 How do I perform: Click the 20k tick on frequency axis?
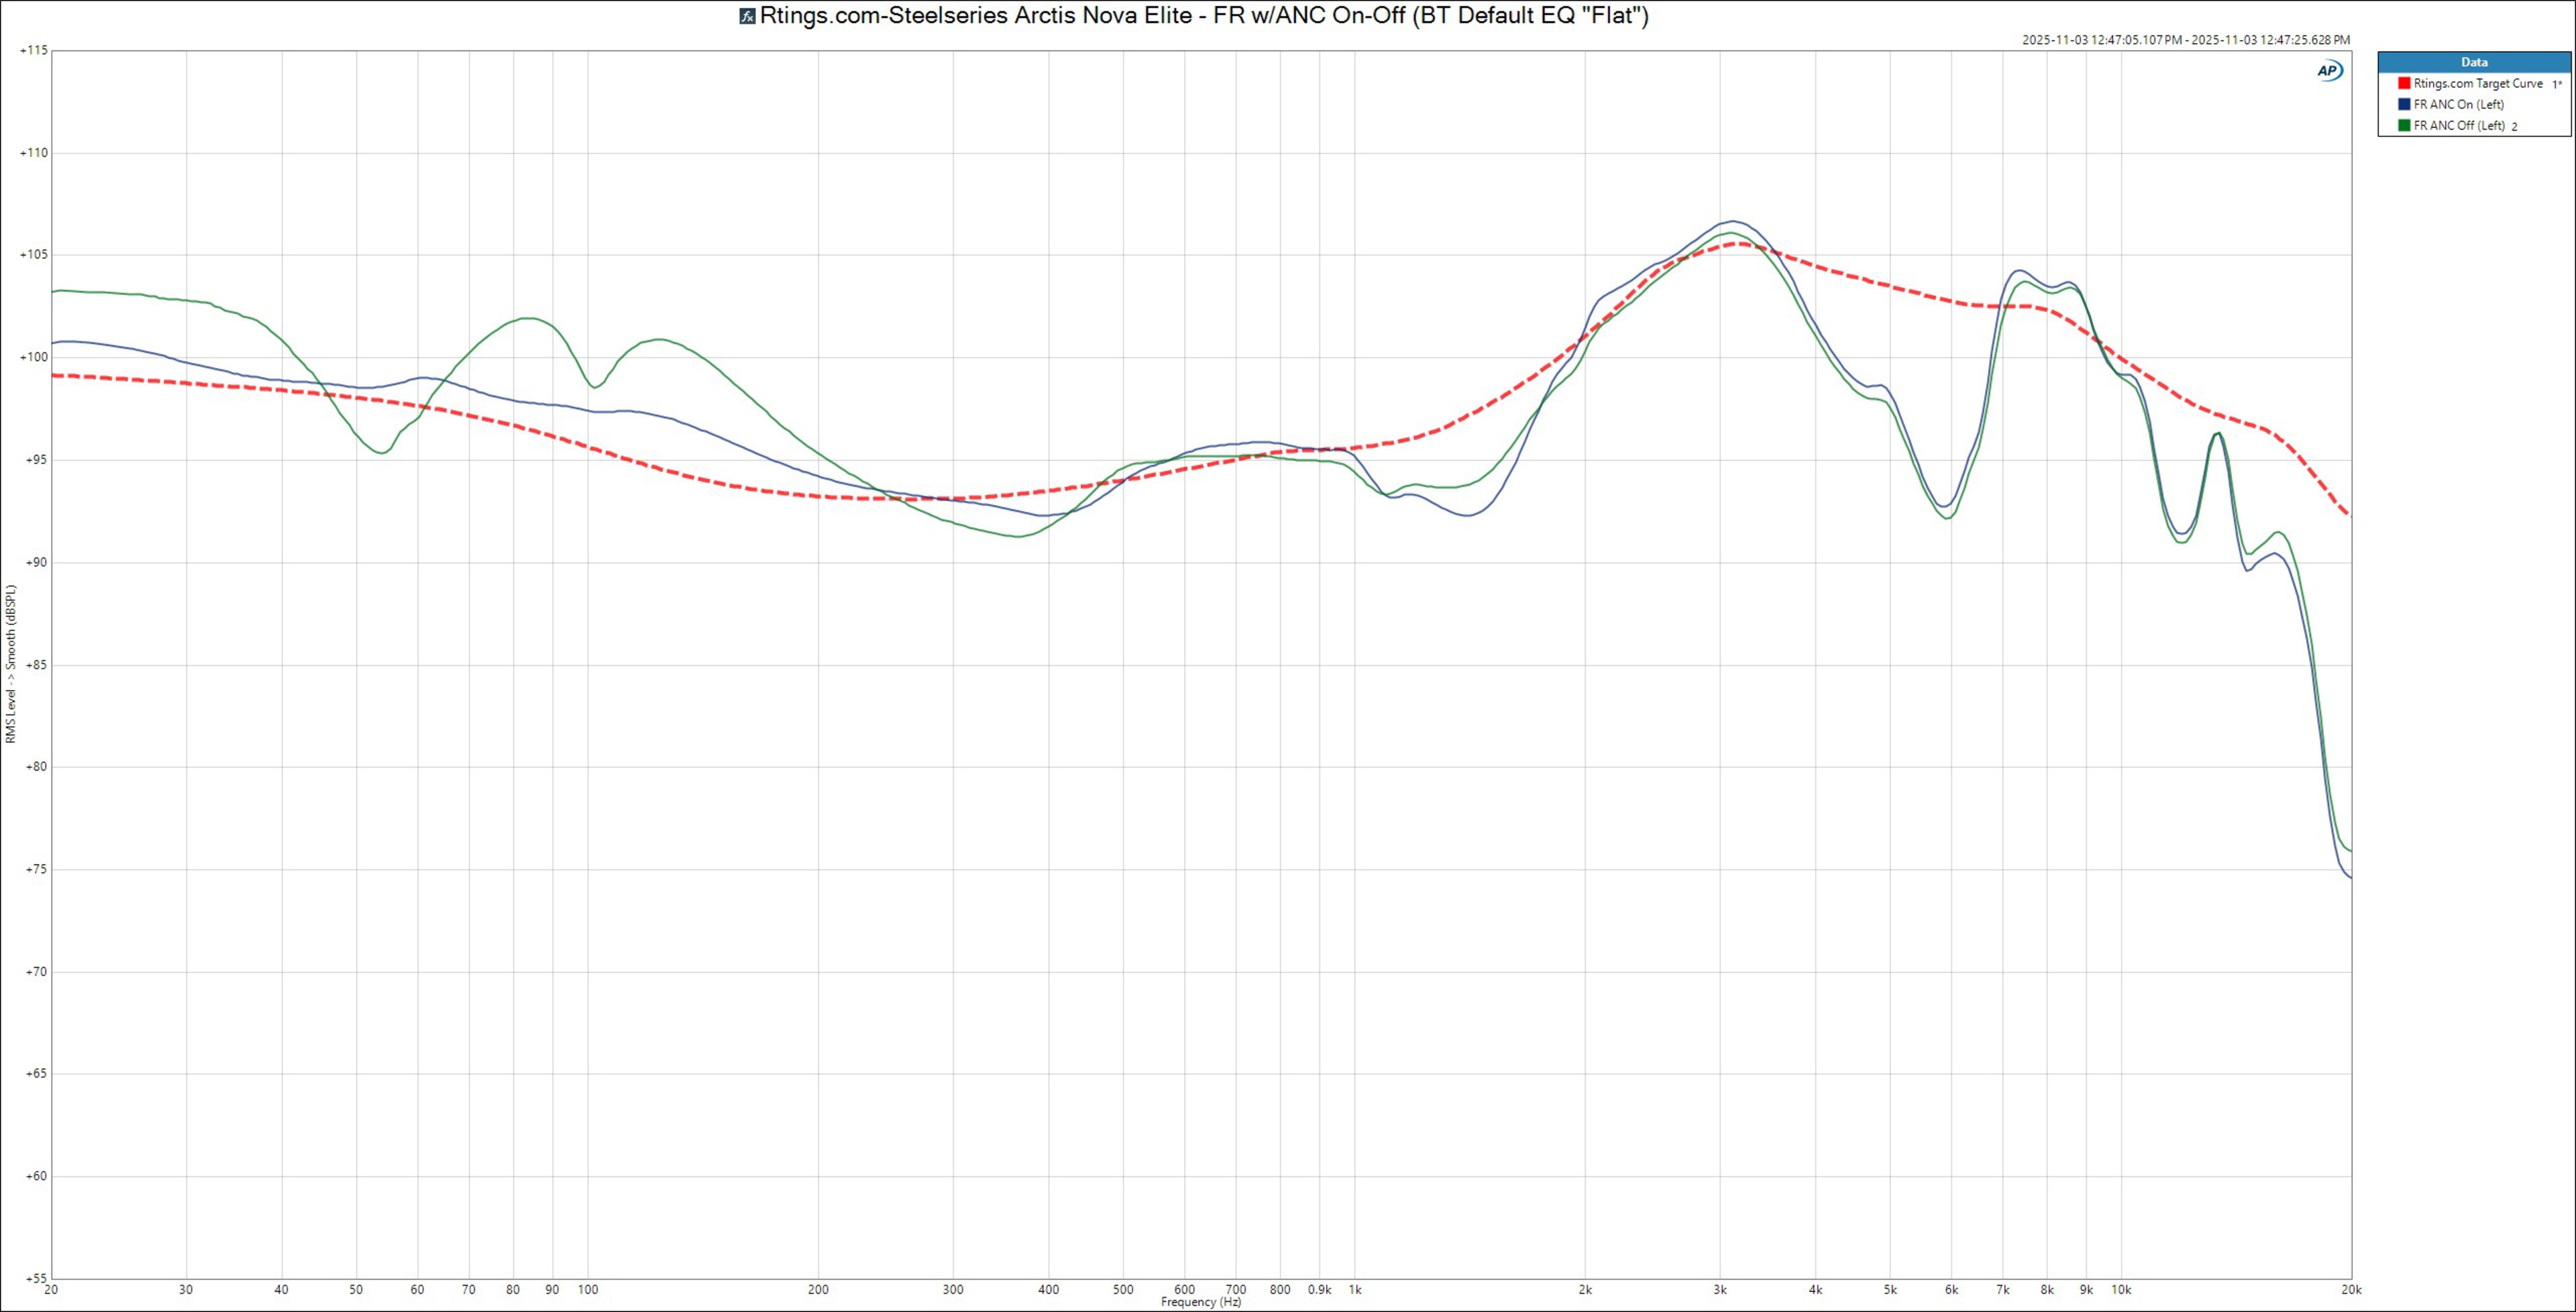pos(2351,1290)
